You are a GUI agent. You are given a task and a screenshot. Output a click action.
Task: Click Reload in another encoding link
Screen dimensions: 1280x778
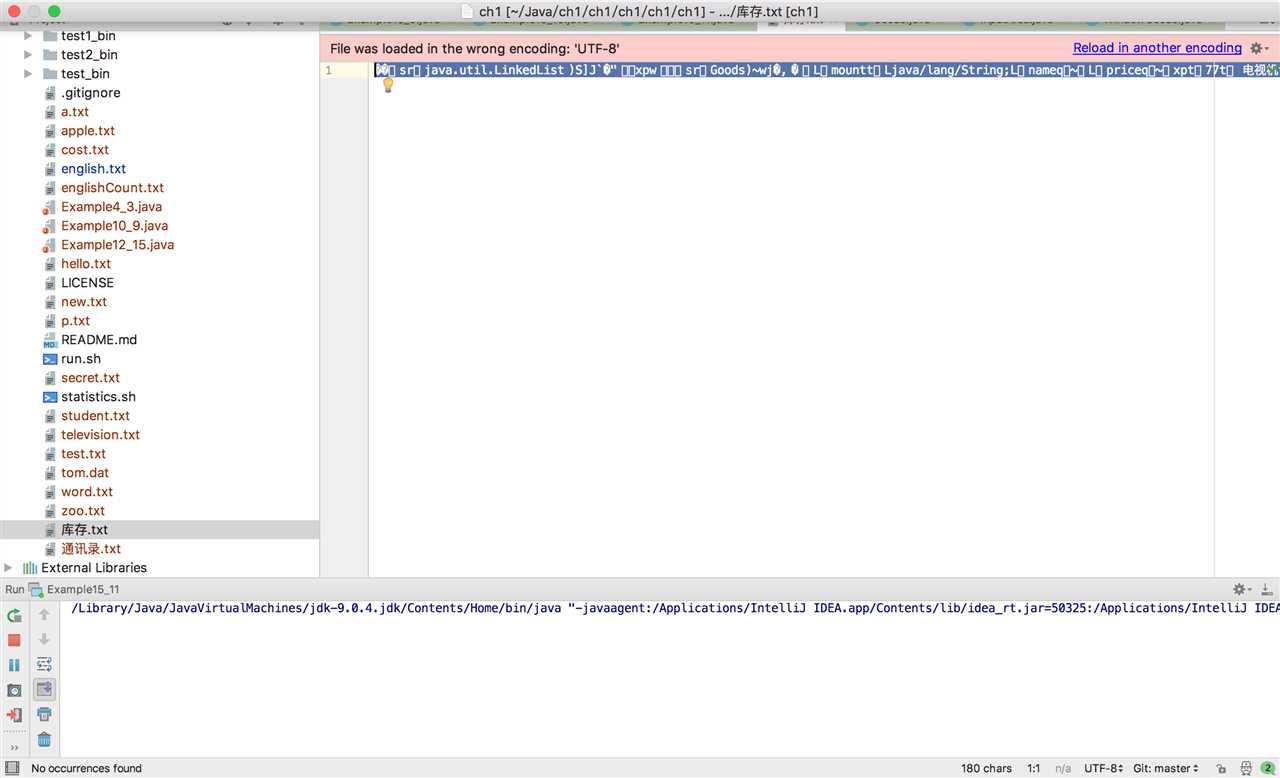pos(1157,48)
